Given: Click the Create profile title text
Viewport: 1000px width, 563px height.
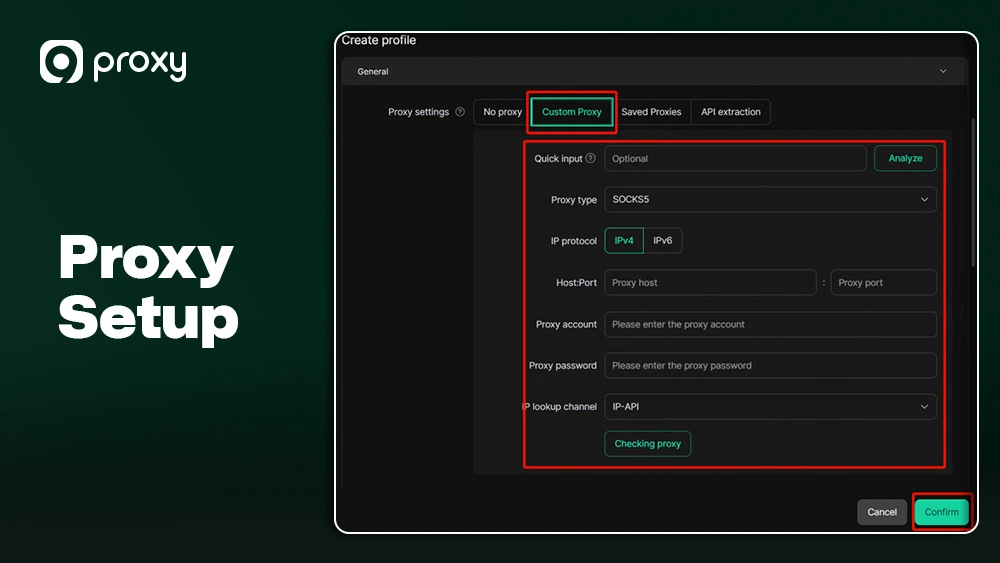Looking at the screenshot, I should coord(379,40).
